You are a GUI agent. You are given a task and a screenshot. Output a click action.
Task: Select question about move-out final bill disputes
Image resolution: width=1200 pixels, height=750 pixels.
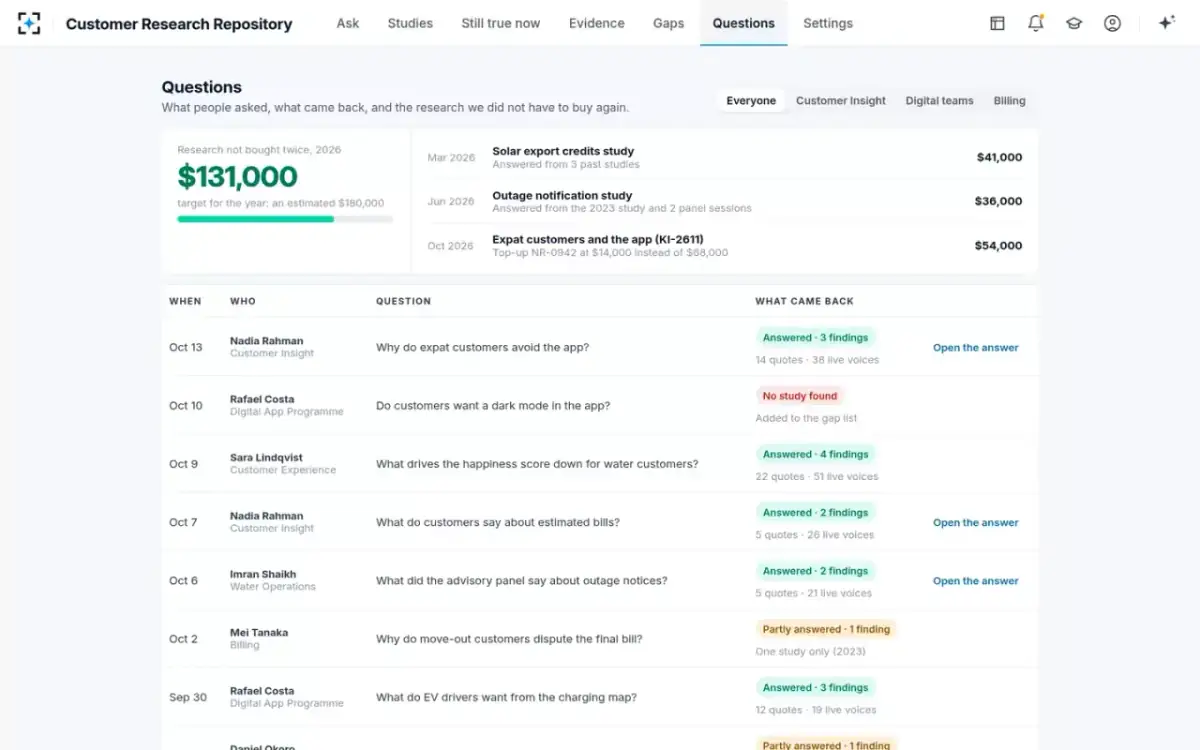[x=509, y=639]
